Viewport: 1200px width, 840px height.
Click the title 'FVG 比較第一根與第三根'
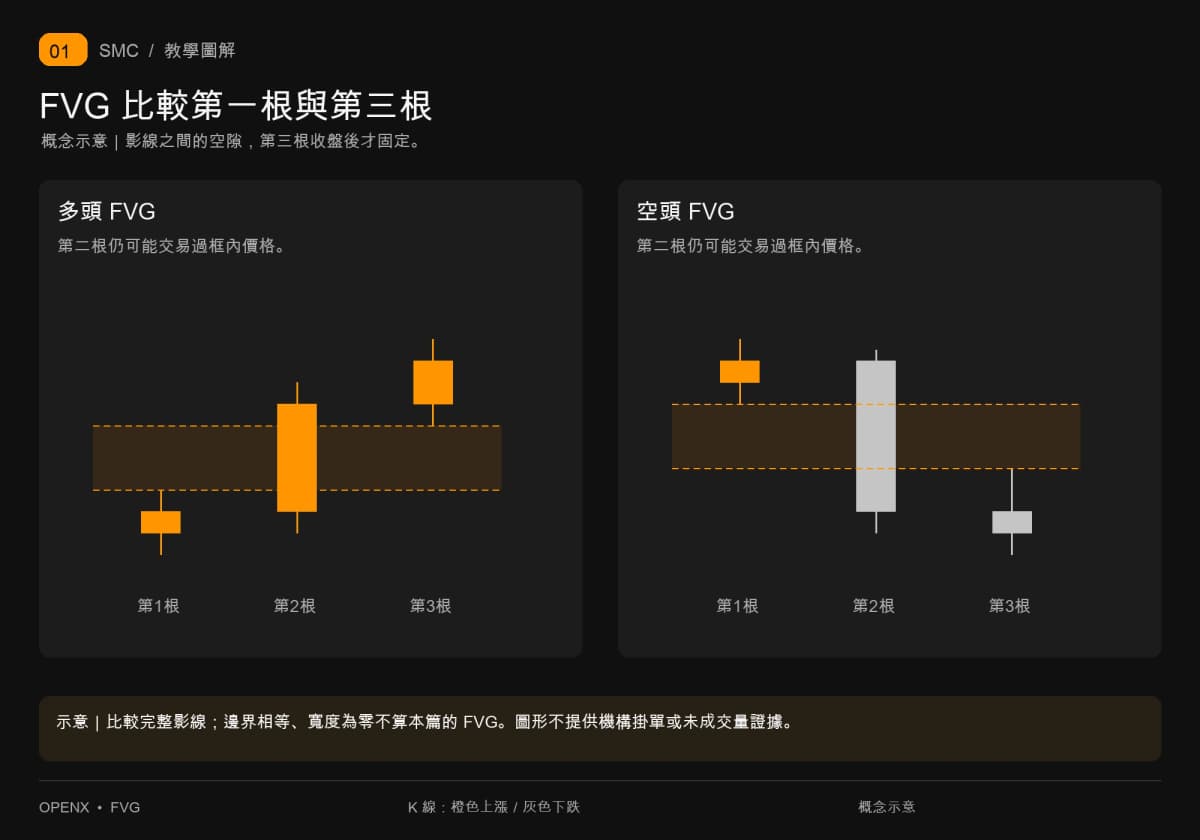[x=236, y=106]
